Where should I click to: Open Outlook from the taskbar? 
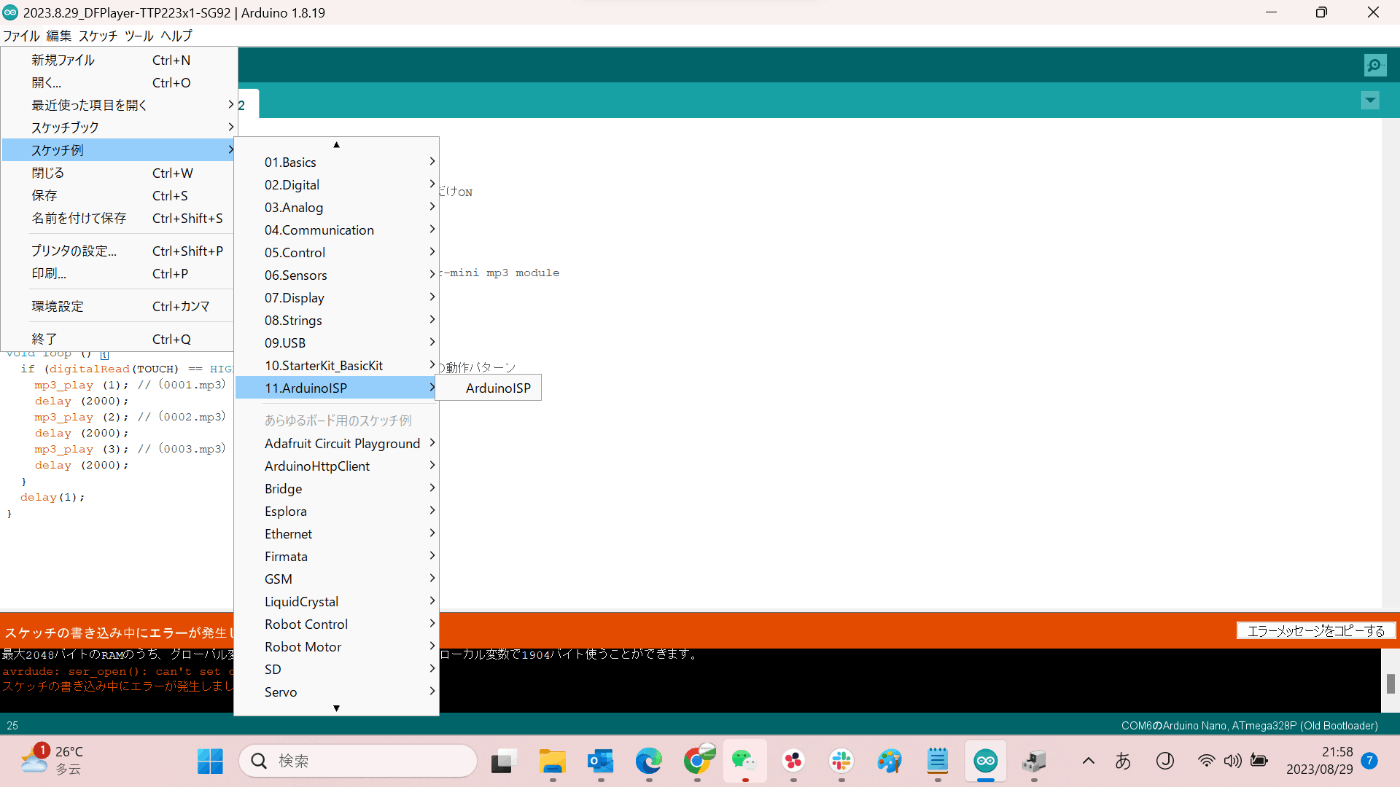pyautogui.click(x=600, y=761)
